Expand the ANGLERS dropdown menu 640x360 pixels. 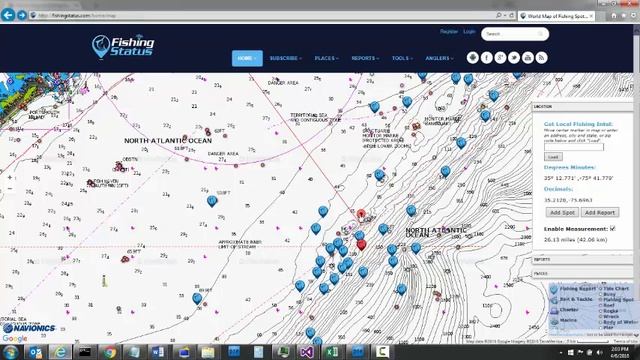click(x=439, y=58)
